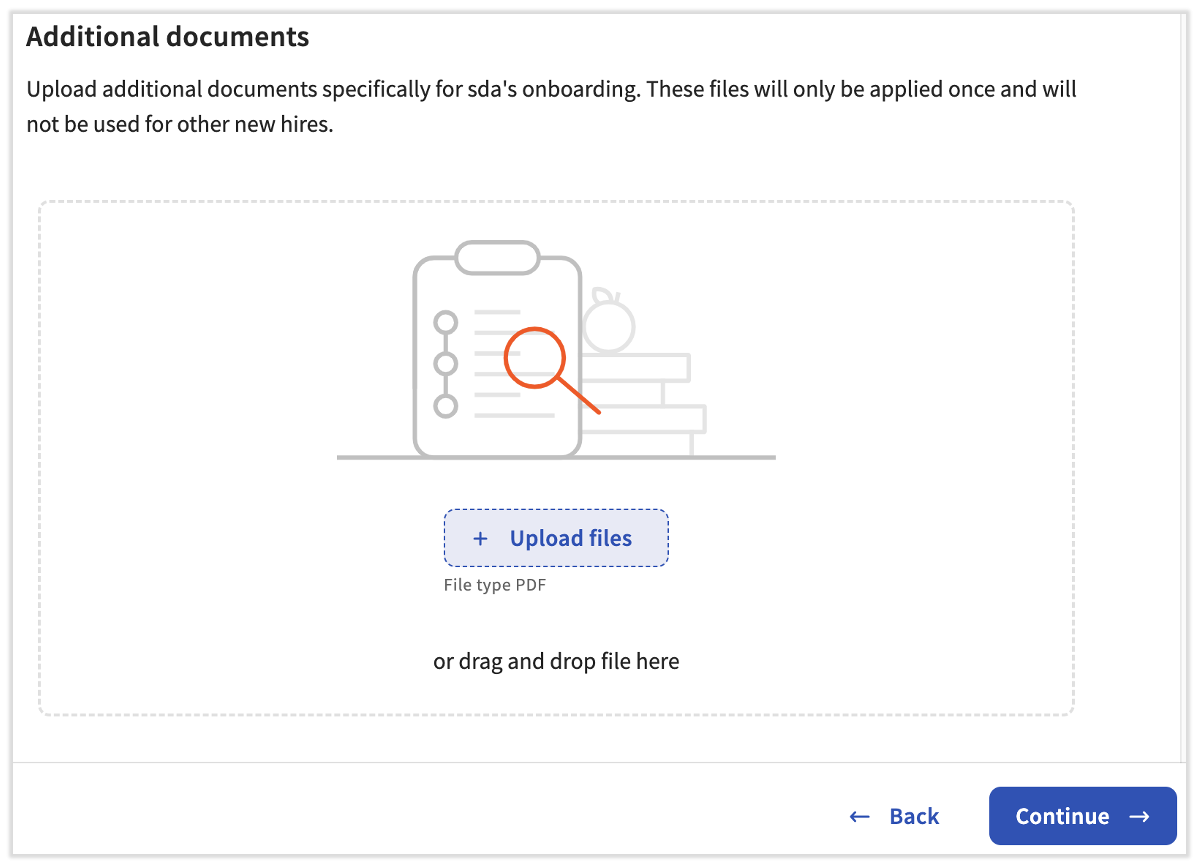Click the apple illustration above the books
Viewport: 1198px width, 868px height.
(608, 322)
